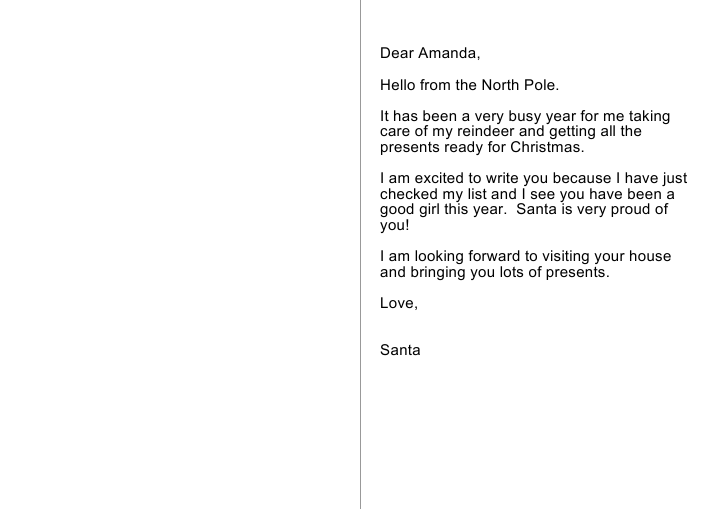Click the standalone 'you!' line
The image size is (721, 509).
[395, 225]
